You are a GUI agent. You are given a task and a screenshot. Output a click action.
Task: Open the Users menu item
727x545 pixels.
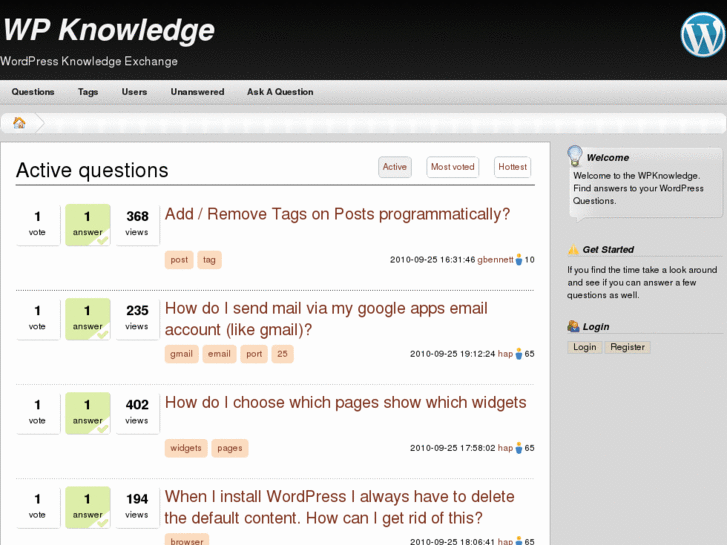(x=134, y=92)
